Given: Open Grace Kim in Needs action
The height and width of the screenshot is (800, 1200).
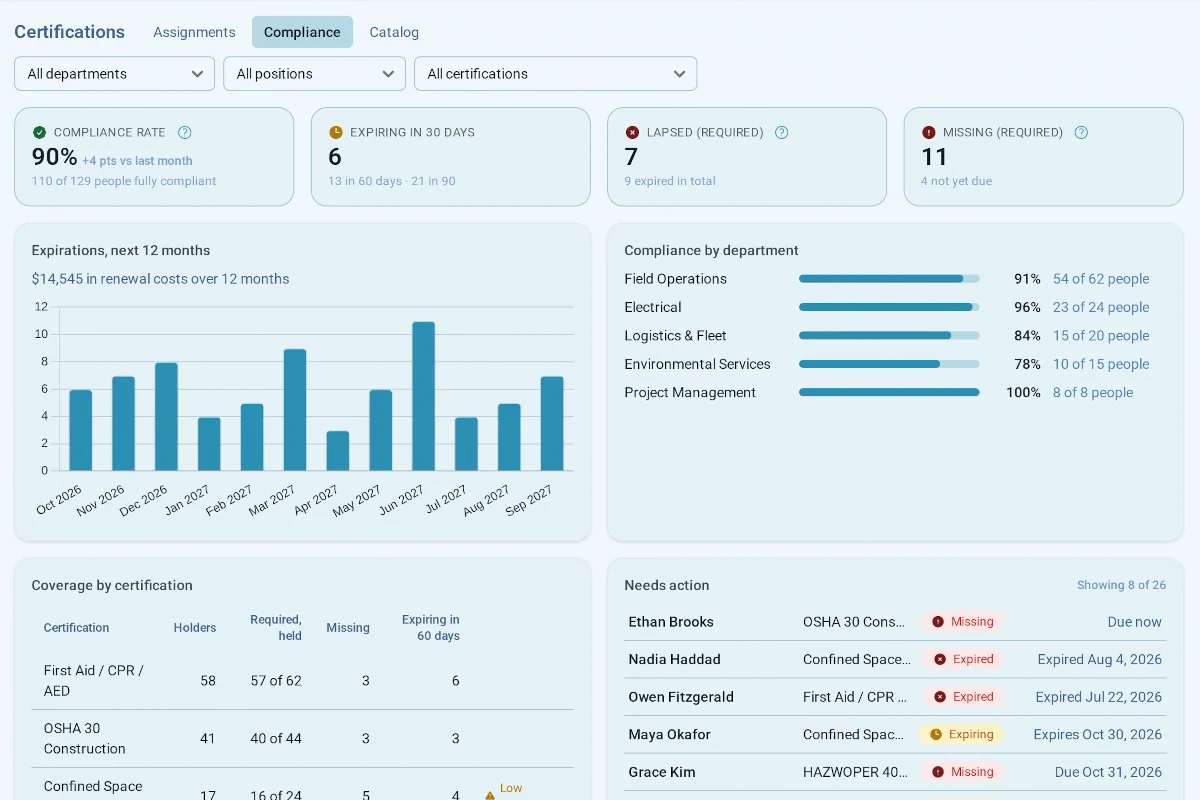Looking at the screenshot, I should (895, 772).
